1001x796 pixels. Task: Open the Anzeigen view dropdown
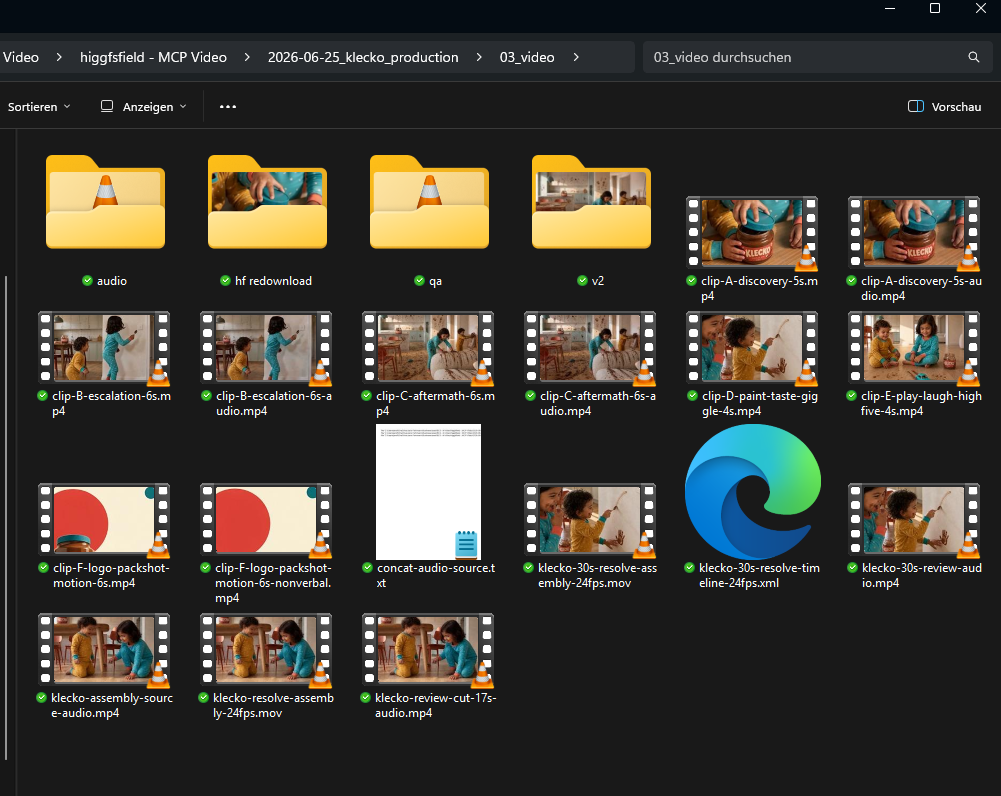tap(144, 107)
